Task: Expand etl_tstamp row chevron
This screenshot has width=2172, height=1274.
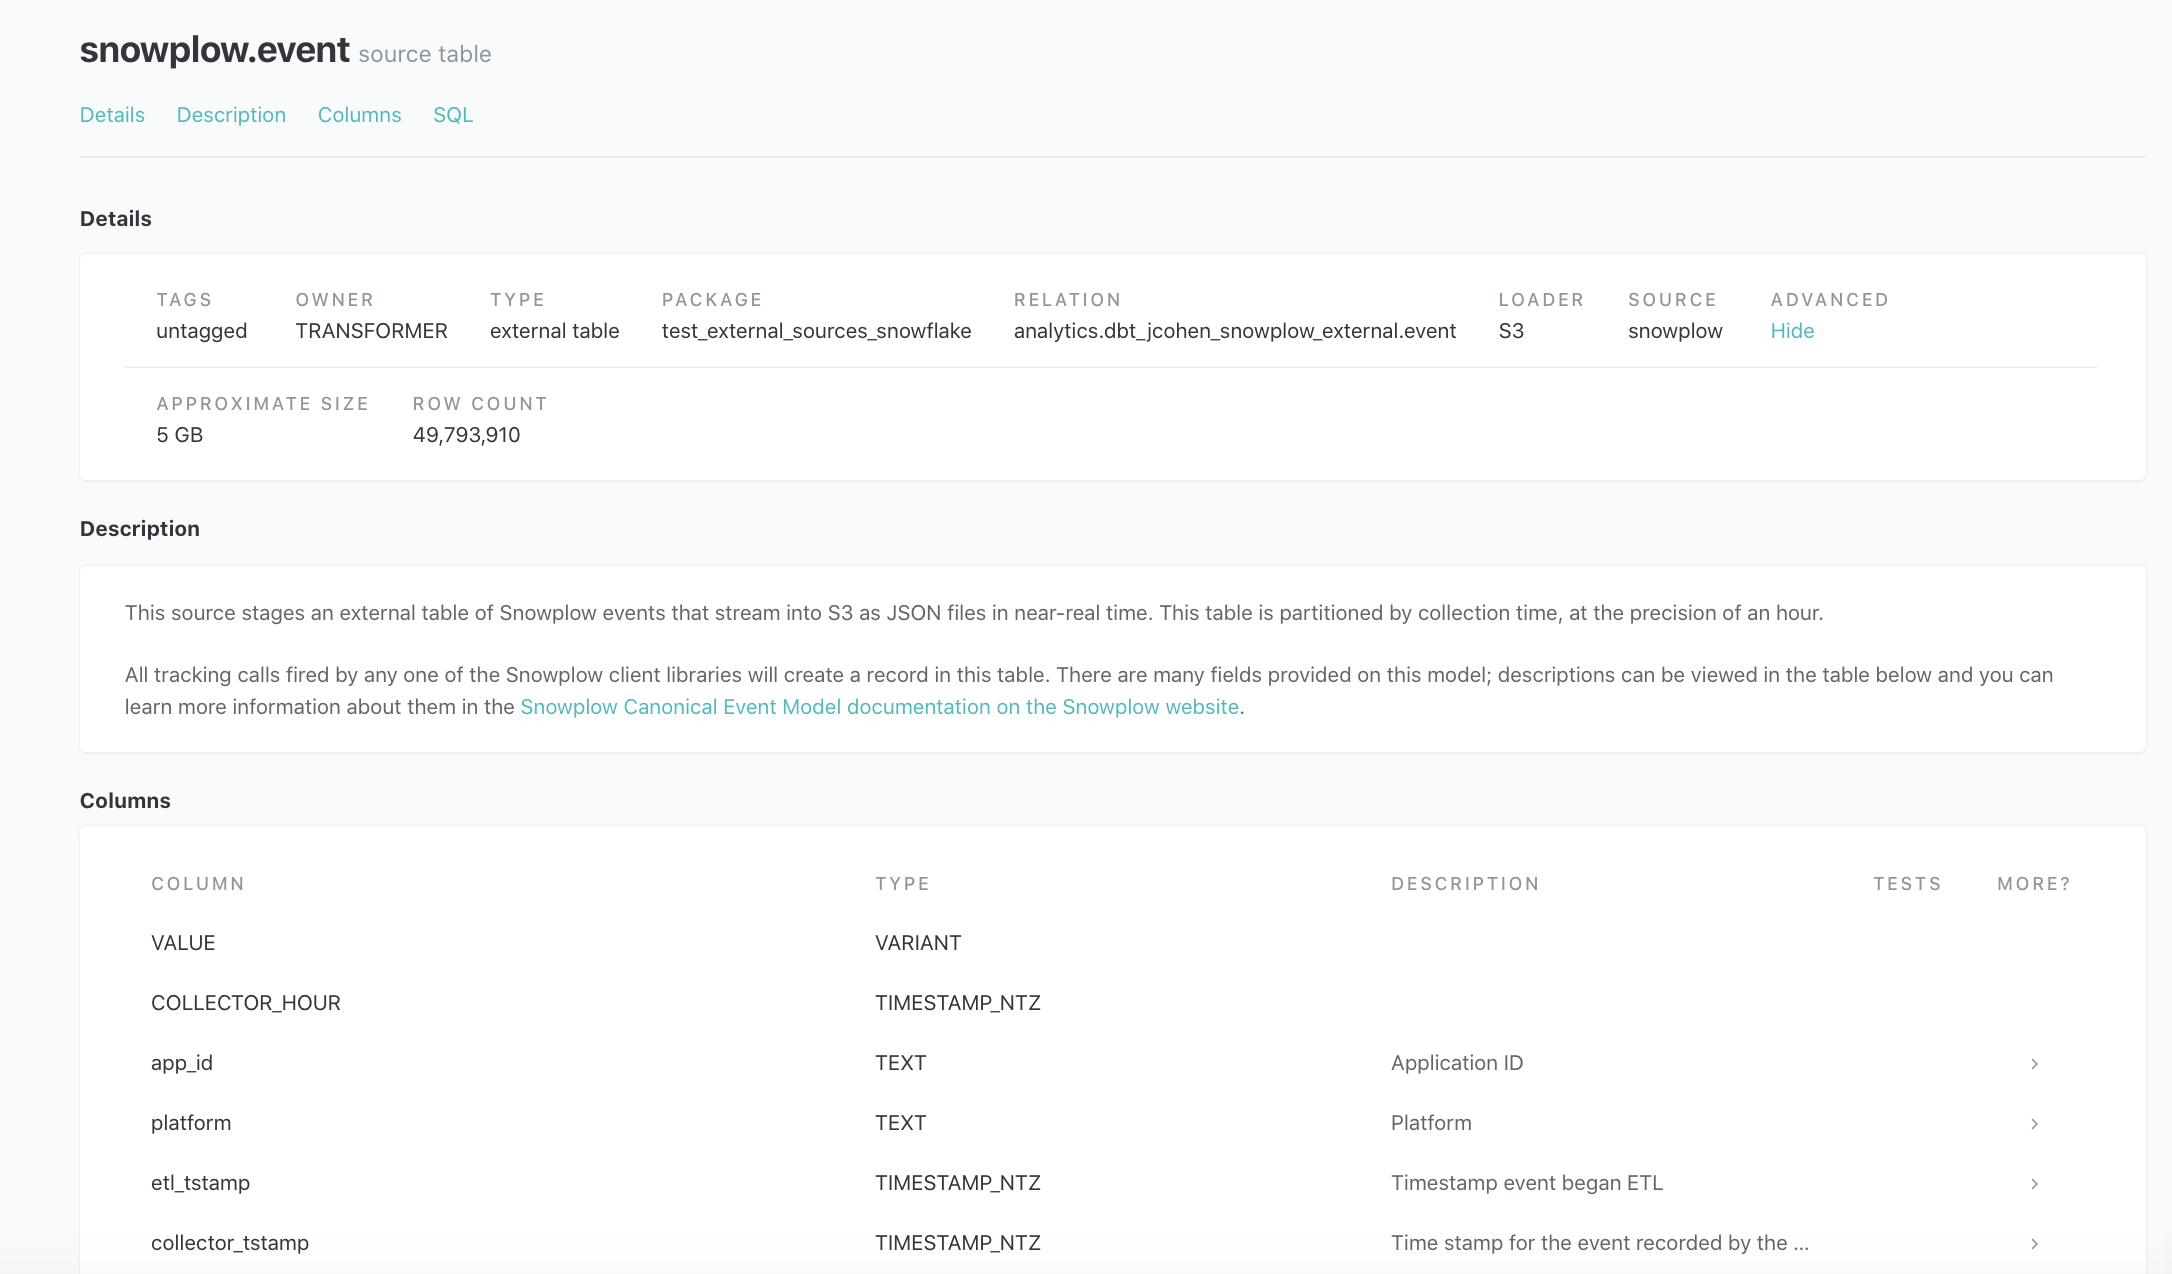Action: click(x=2034, y=1184)
